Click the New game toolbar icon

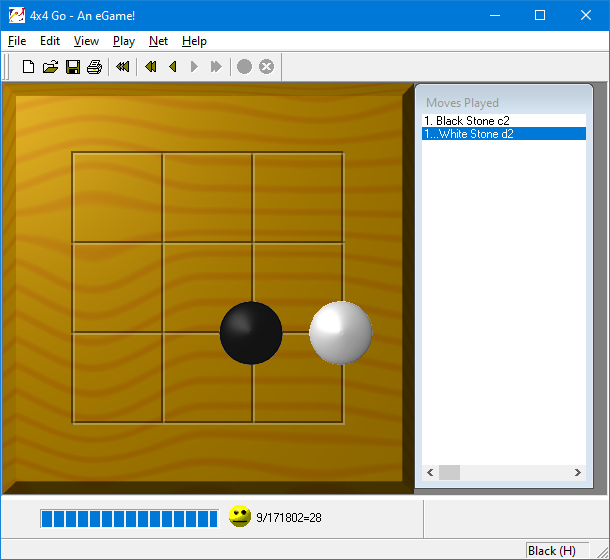point(28,67)
